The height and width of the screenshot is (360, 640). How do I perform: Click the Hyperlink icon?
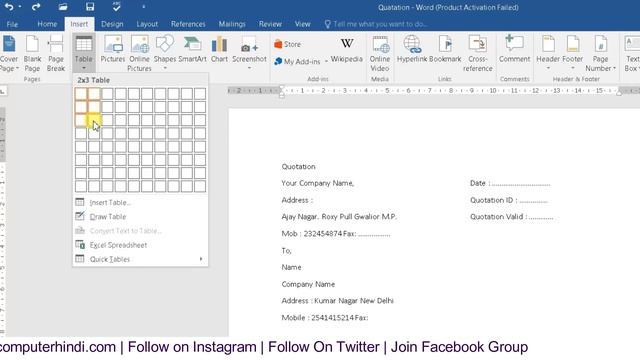click(x=412, y=49)
